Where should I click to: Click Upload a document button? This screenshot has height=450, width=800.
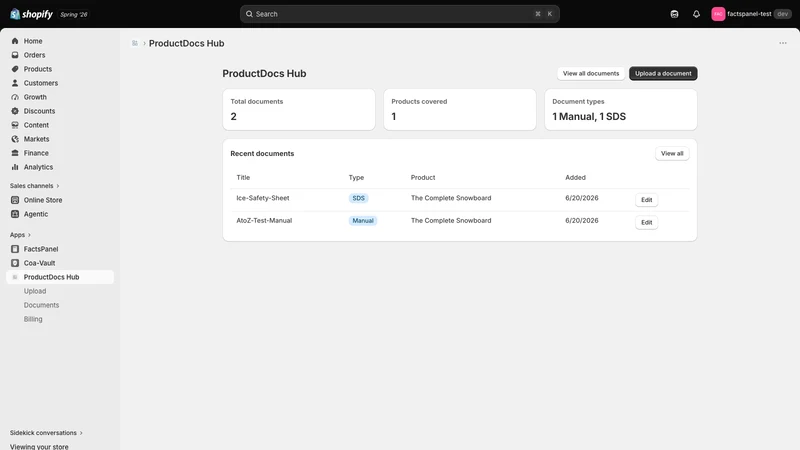pyautogui.click(x=663, y=73)
